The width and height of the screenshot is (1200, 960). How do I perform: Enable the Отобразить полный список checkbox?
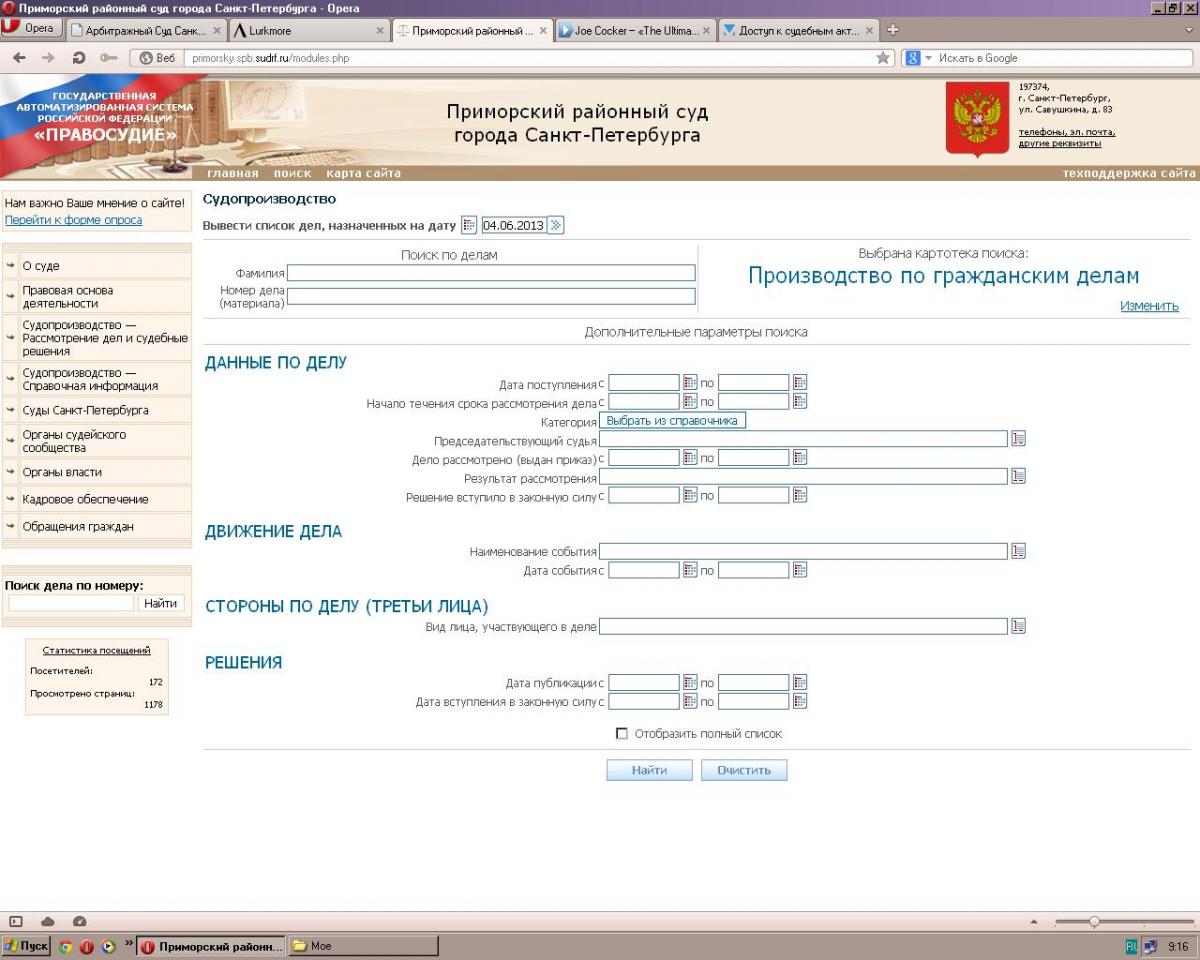tap(622, 734)
